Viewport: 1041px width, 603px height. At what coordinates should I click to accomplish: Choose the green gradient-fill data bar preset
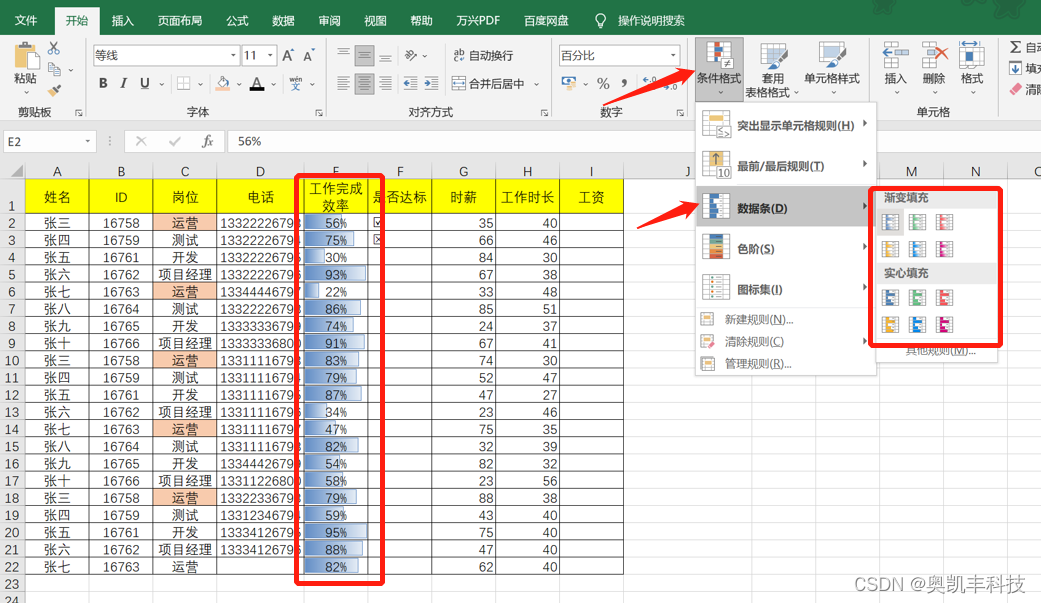point(918,222)
